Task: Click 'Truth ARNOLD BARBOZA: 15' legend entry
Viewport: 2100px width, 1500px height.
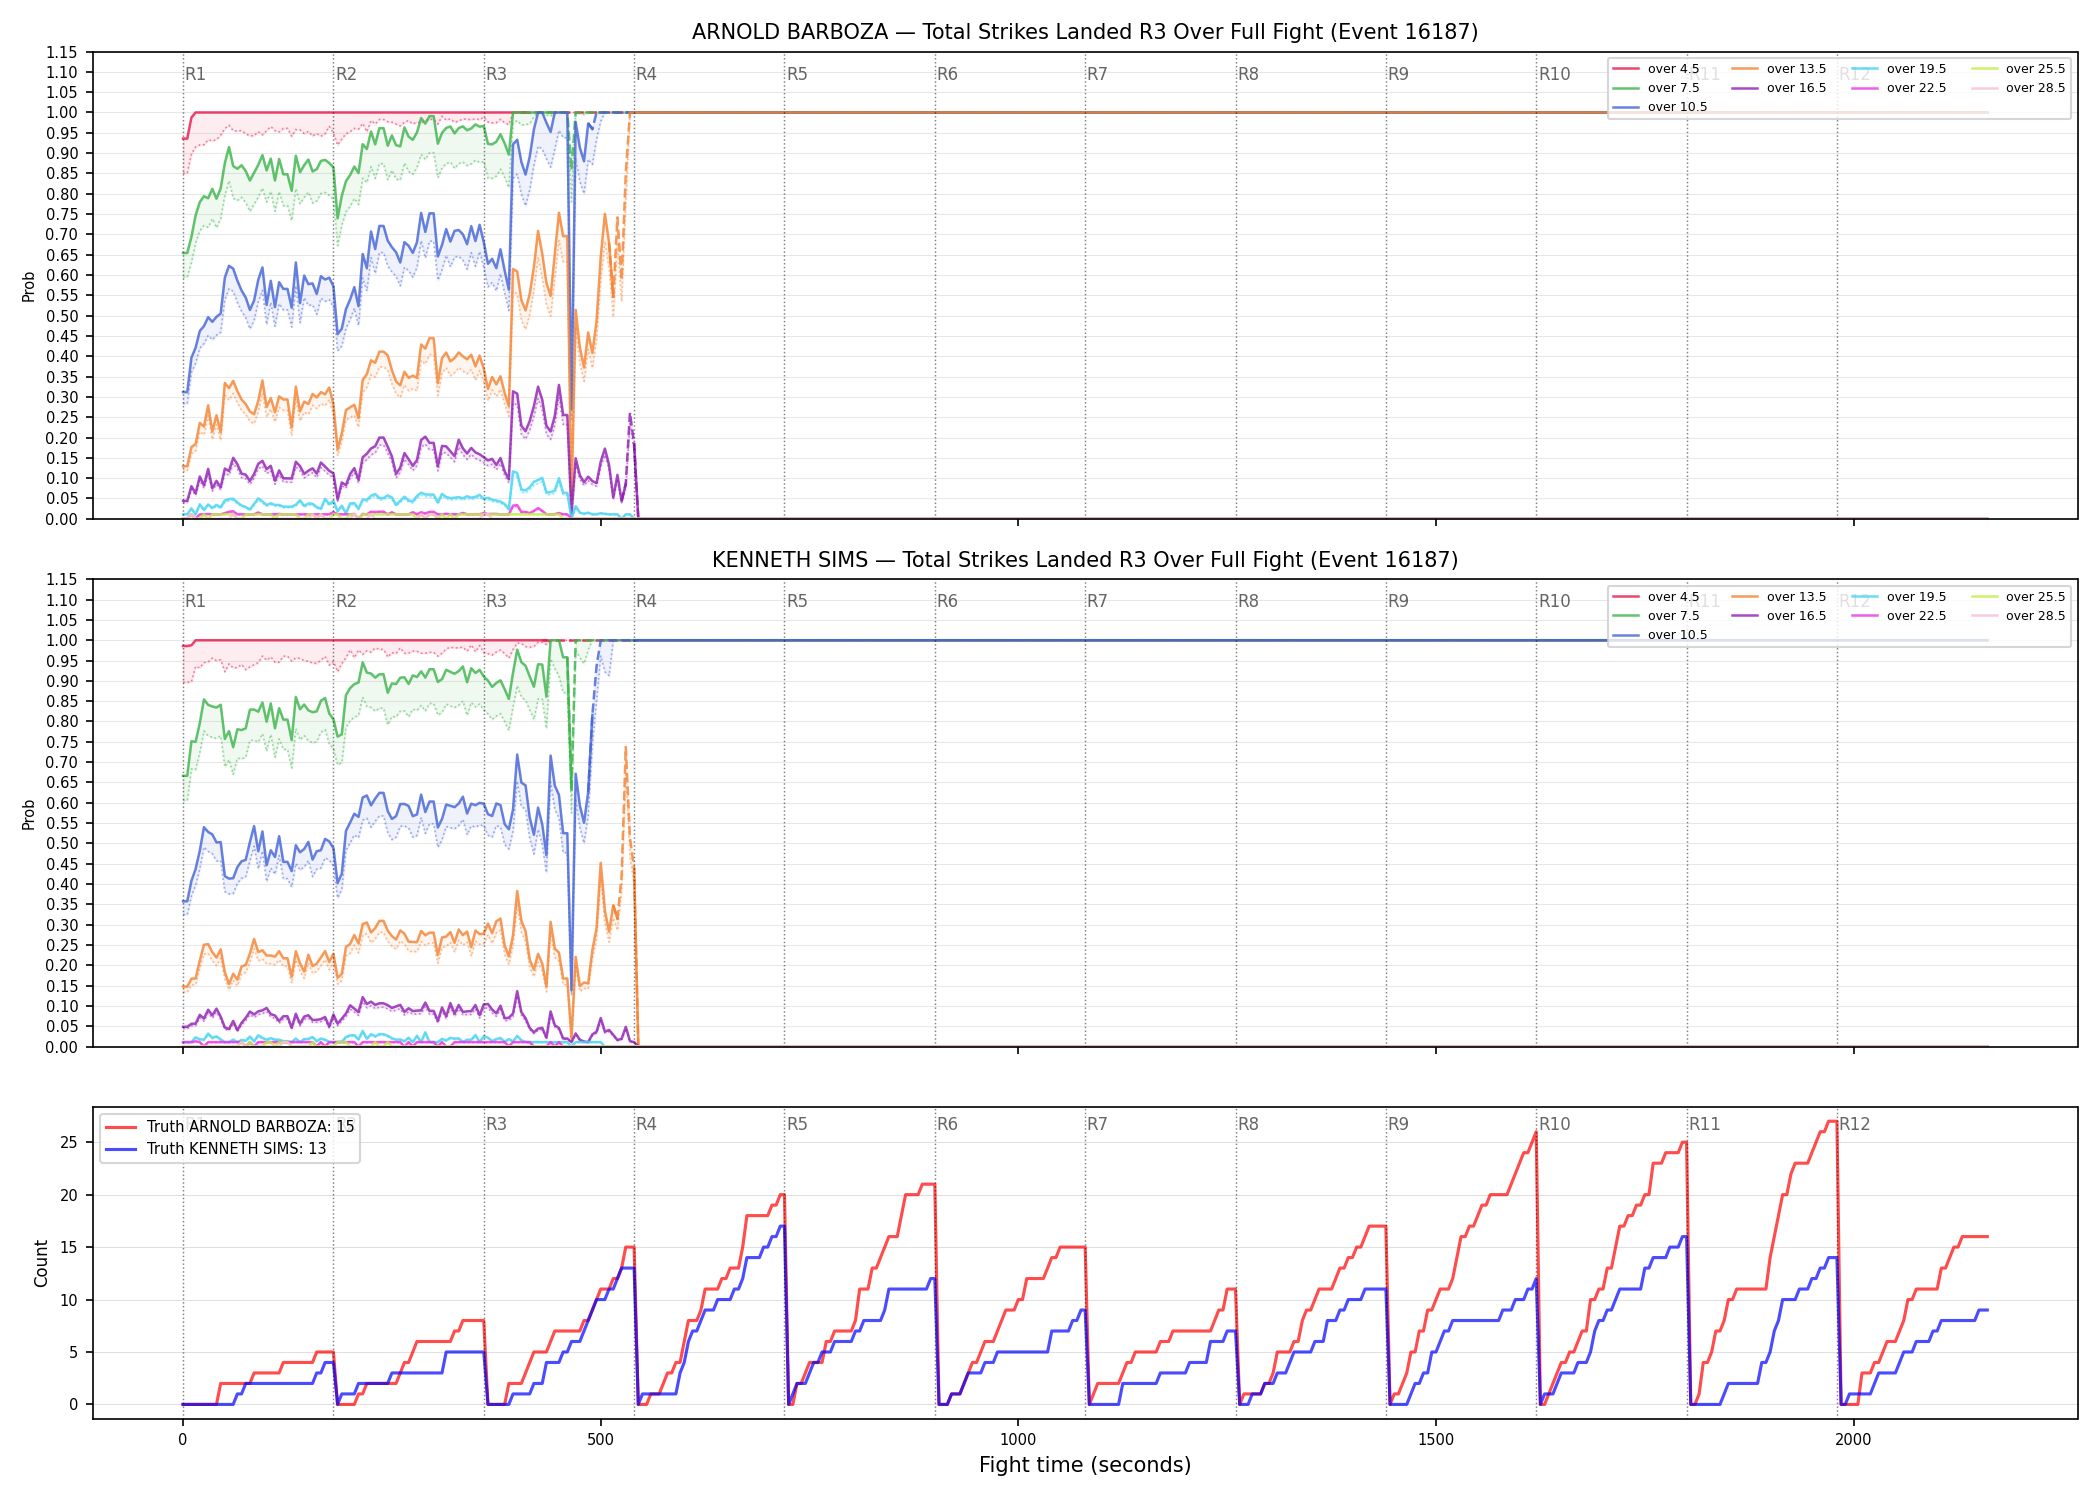Action: [x=230, y=1127]
